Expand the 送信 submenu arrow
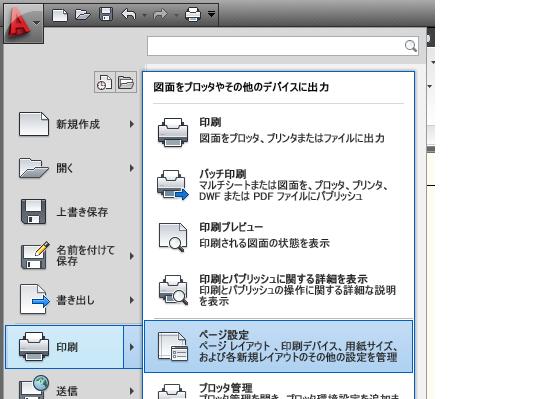Viewport: 534px width, 399px height. coord(132,391)
